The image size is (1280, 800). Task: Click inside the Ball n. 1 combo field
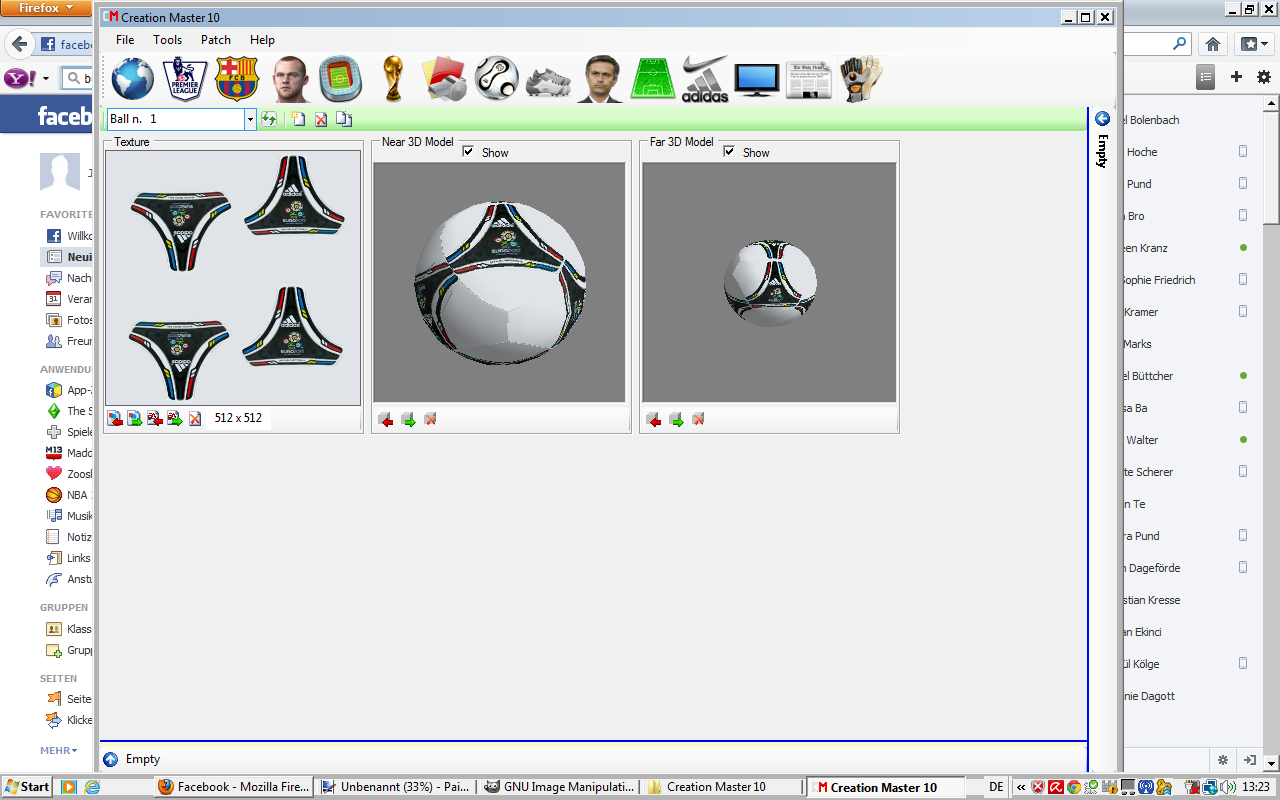click(176, 119)
